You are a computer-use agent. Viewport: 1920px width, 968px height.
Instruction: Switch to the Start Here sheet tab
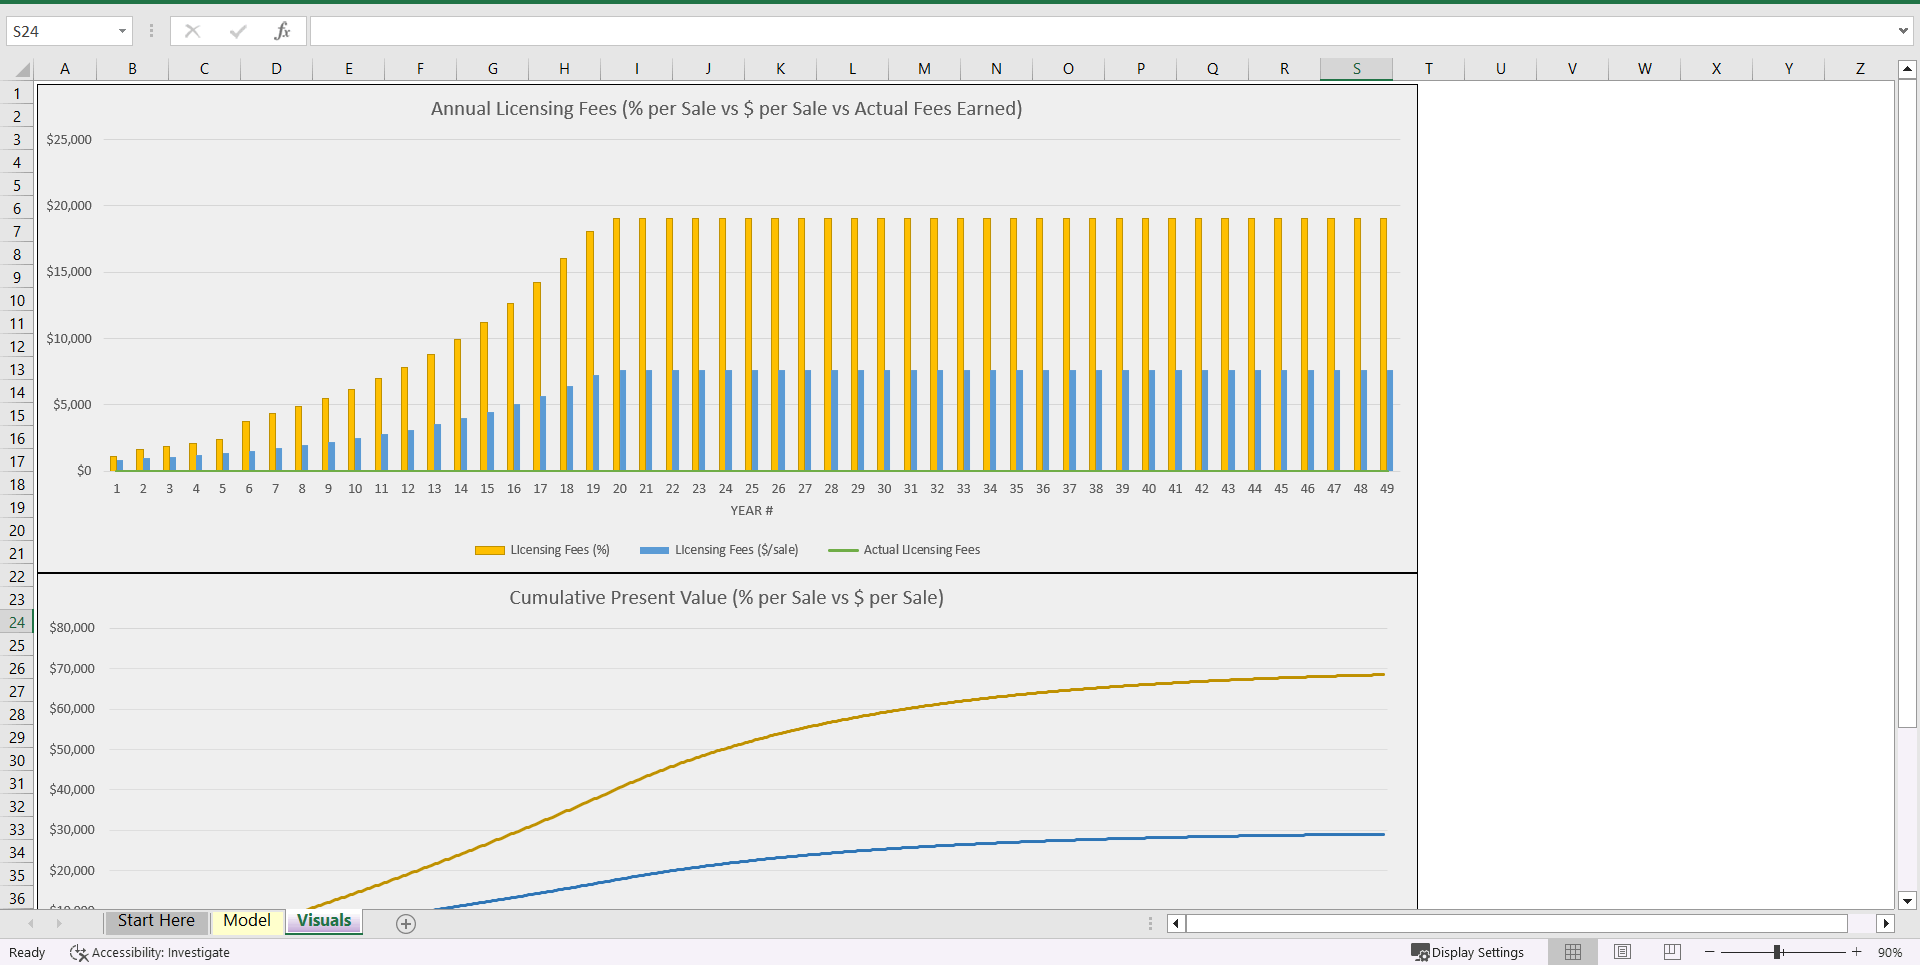point(155,921)
